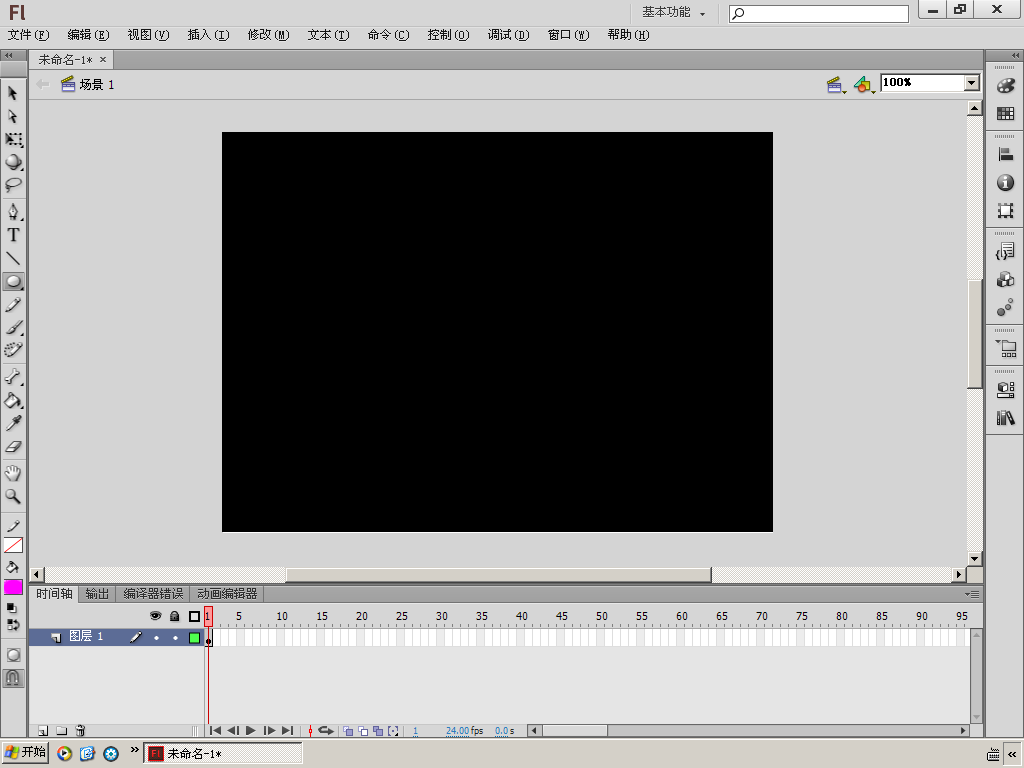Image resolution: width=1024 pixels, height=768 pixels.
Task: Open the timeline panel options menu
Action: click(x=972, y=594)
